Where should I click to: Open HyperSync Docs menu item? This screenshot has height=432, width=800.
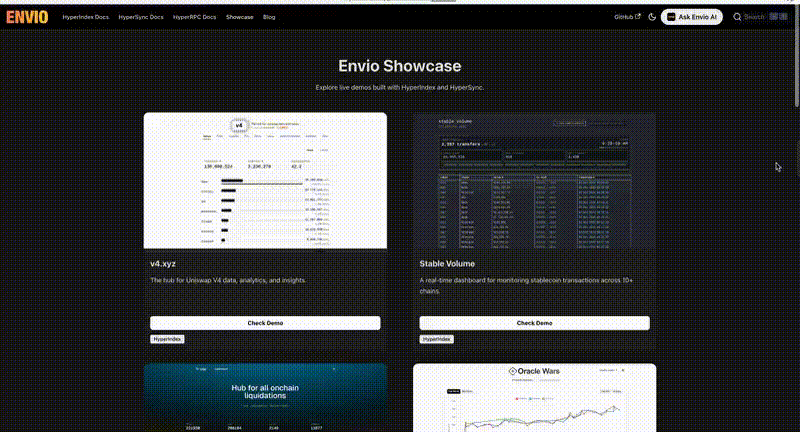141,18
